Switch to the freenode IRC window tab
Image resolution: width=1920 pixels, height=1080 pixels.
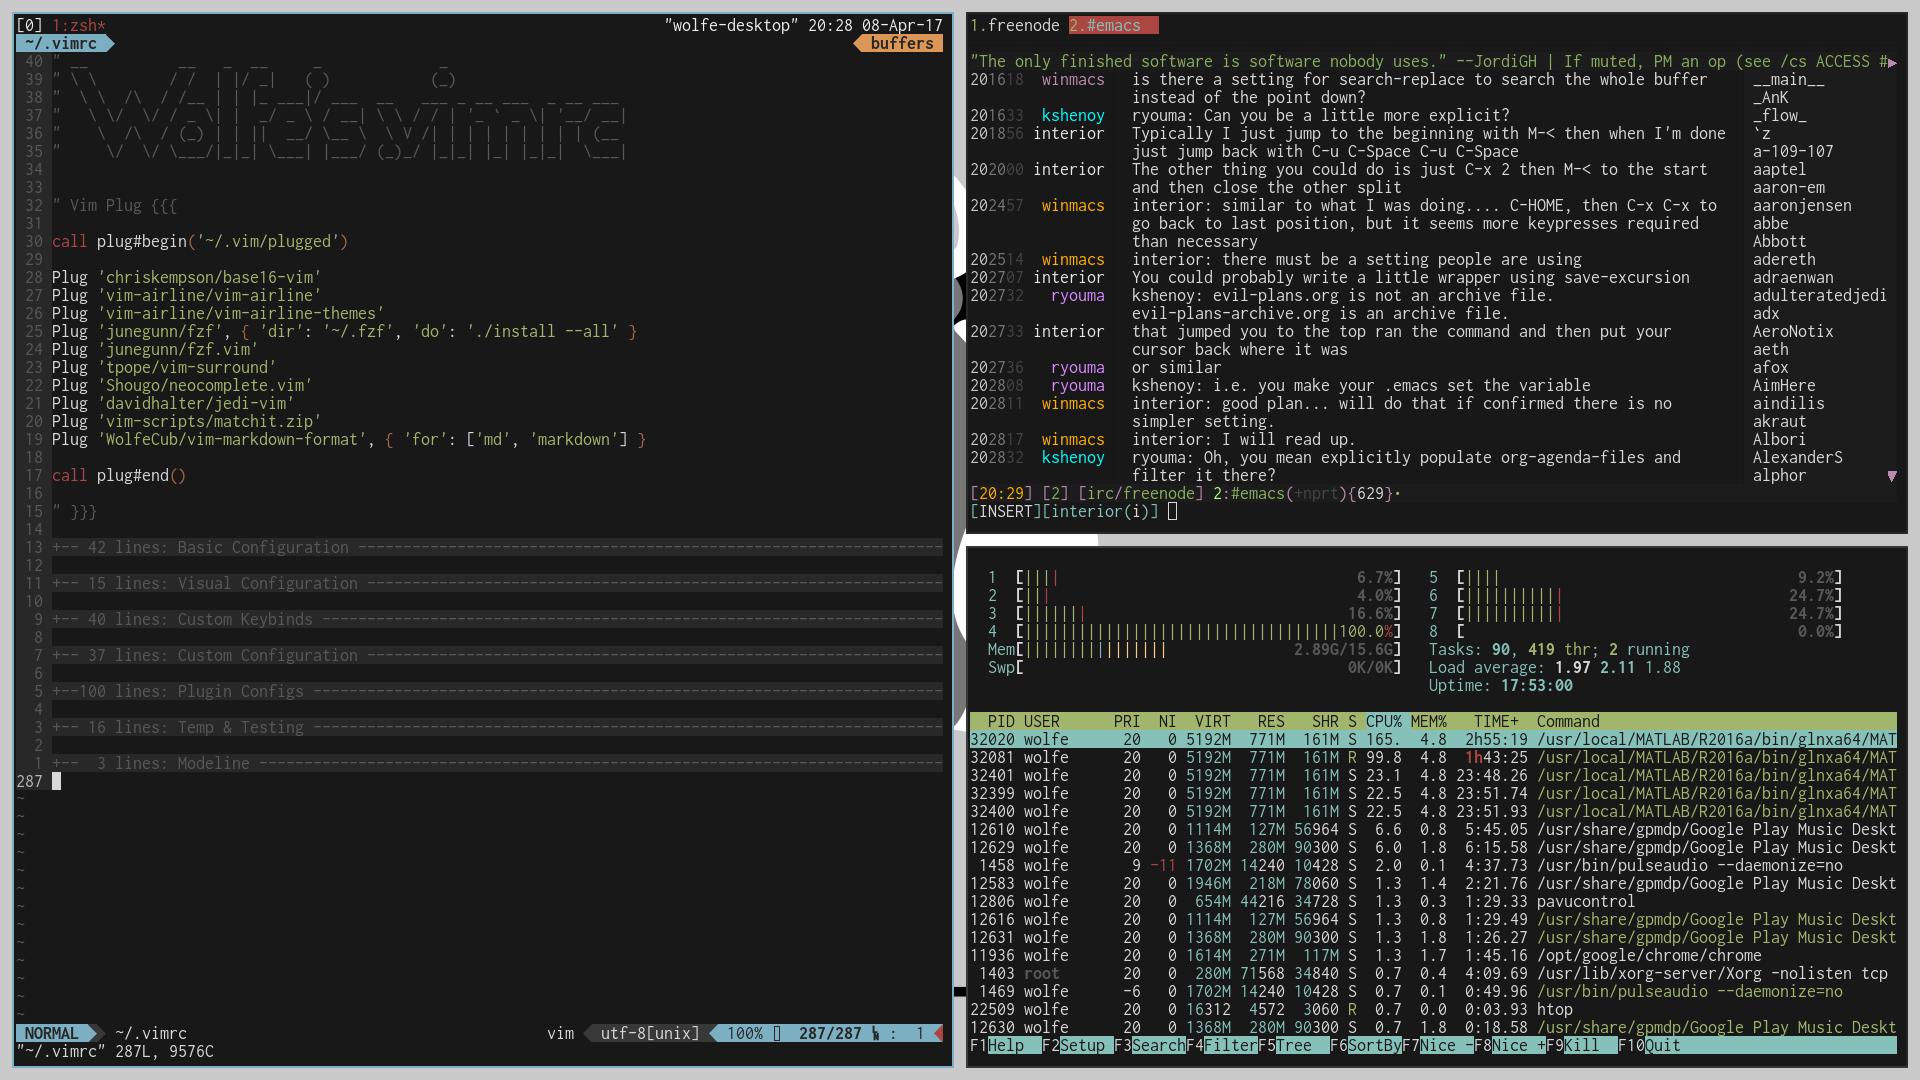(1015, 26)
